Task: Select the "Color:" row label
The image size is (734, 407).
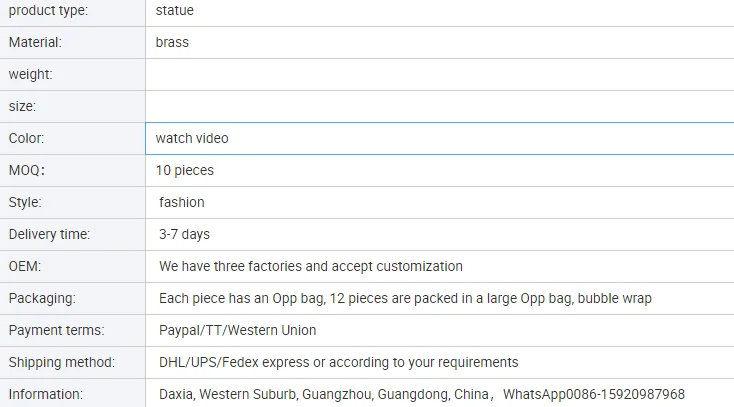Action: (27, 139)
